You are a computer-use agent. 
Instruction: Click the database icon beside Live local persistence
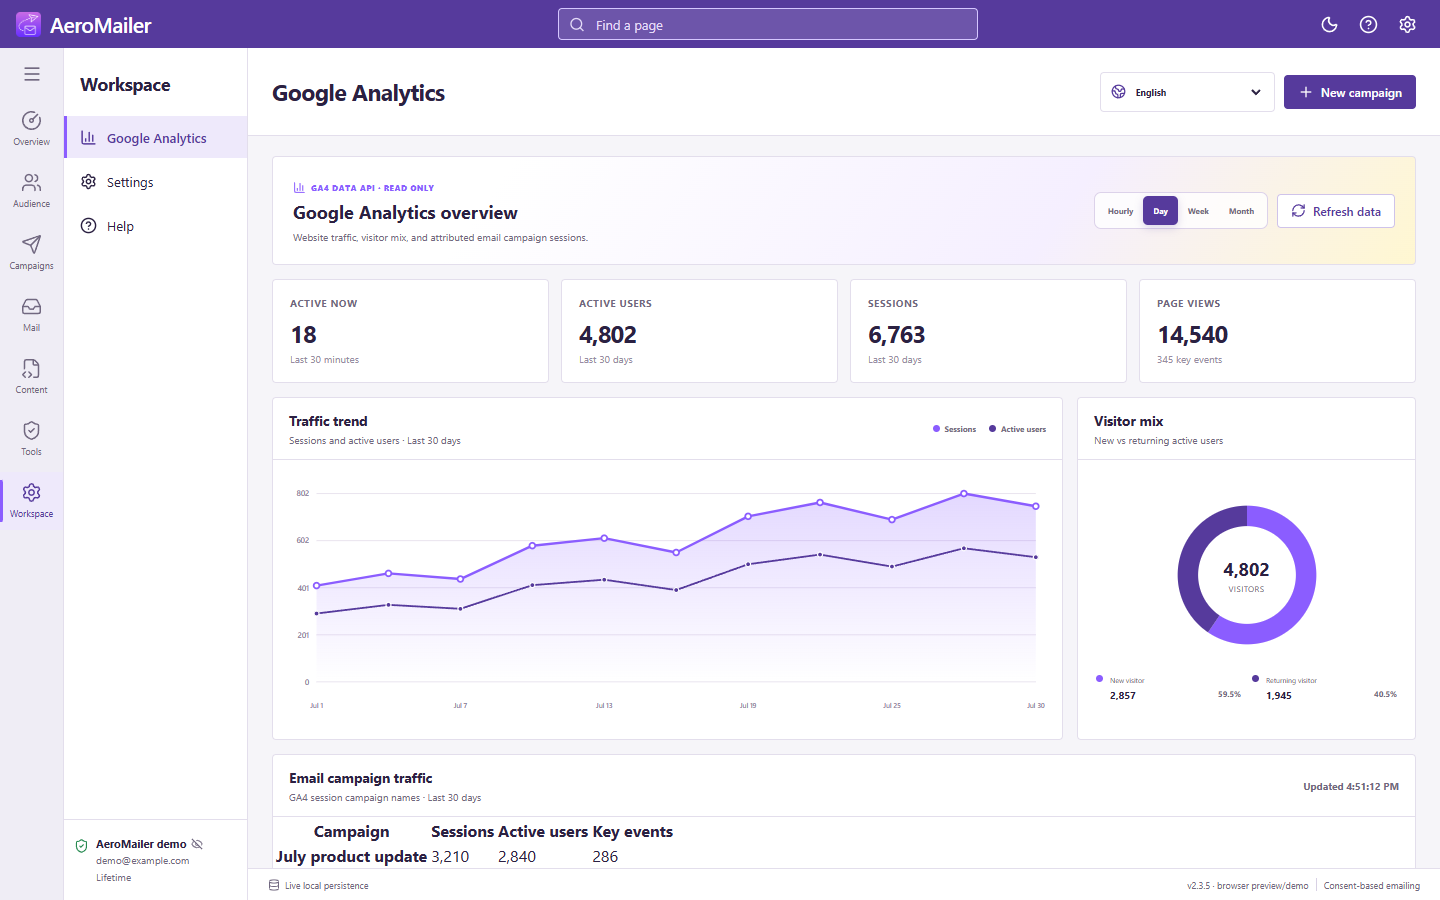[x=274, y=885]
